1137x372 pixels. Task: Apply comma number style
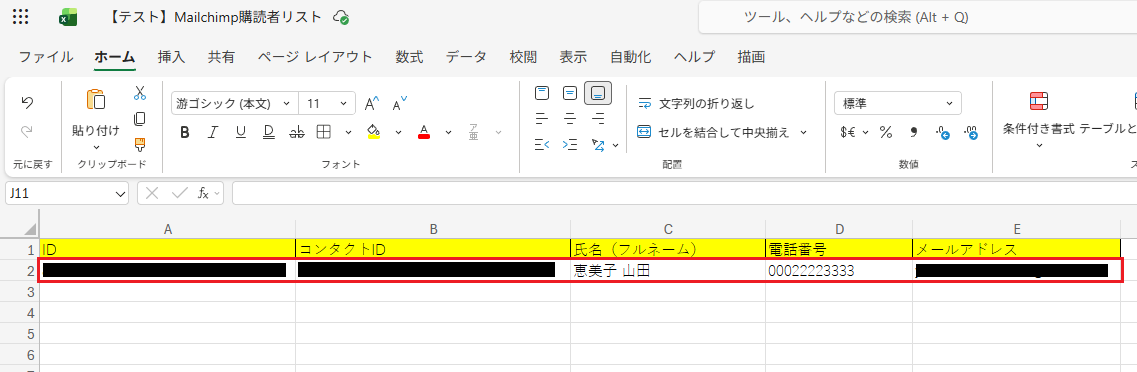914,132
